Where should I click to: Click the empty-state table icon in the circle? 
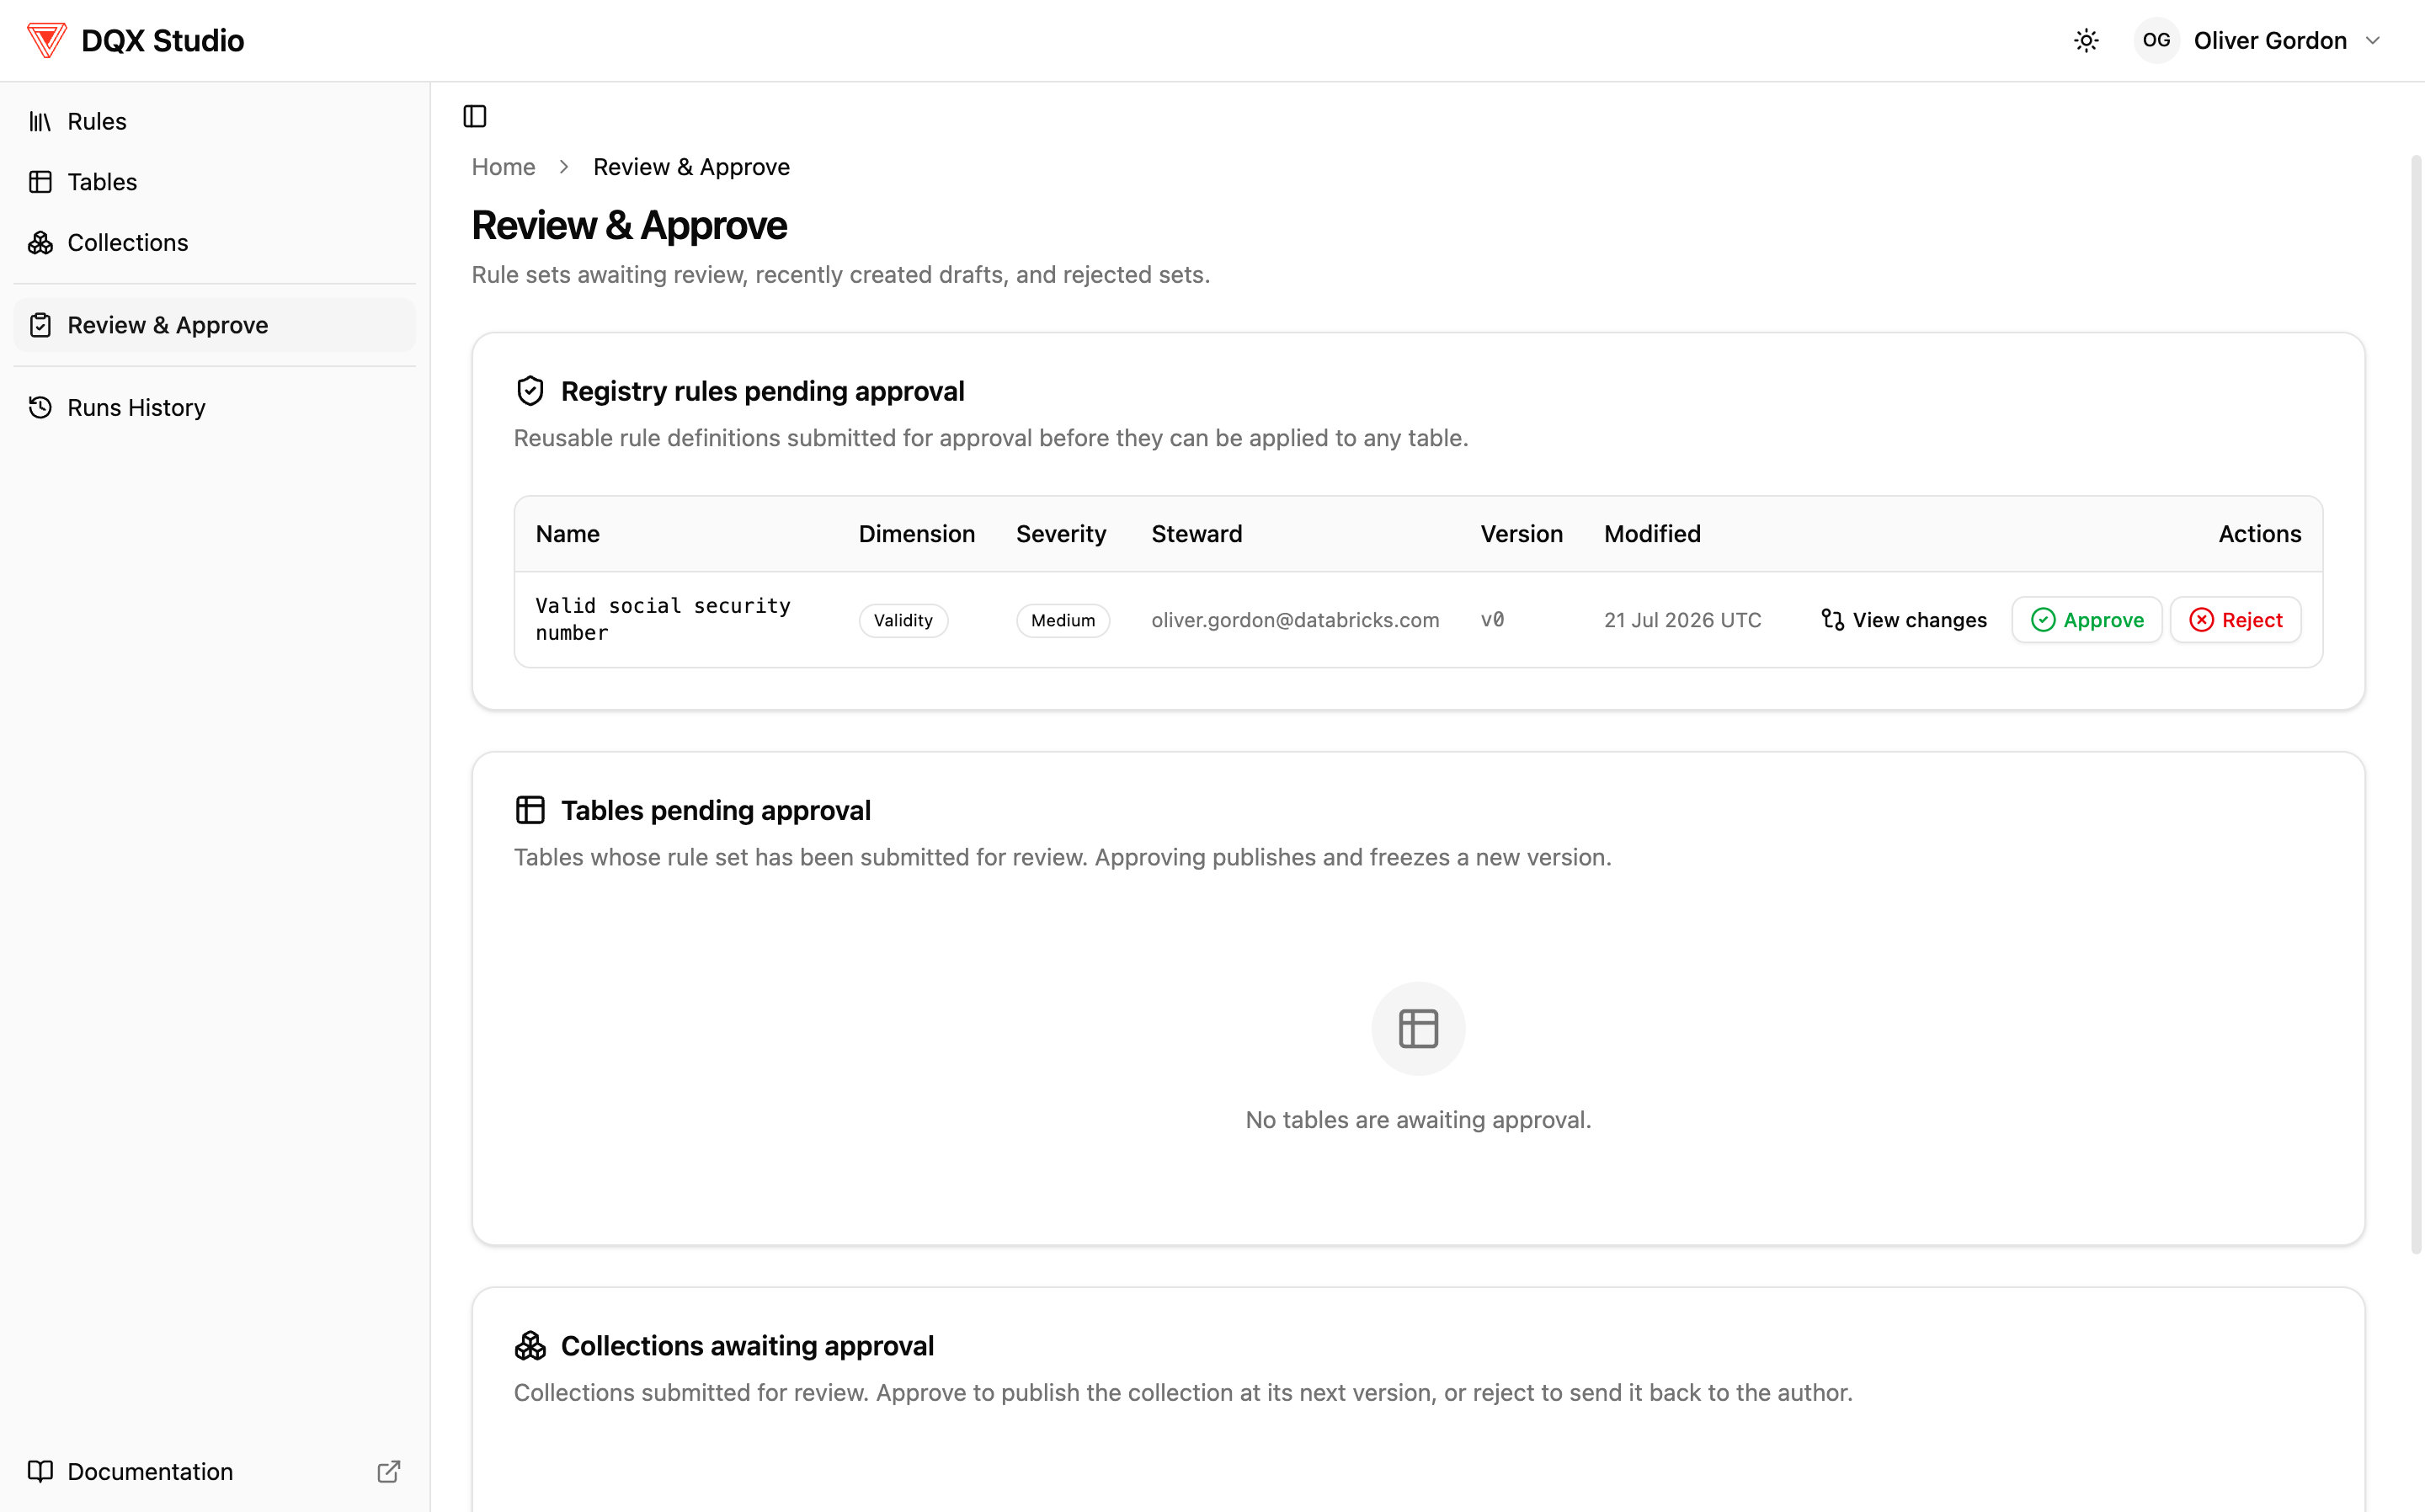1418,1029
